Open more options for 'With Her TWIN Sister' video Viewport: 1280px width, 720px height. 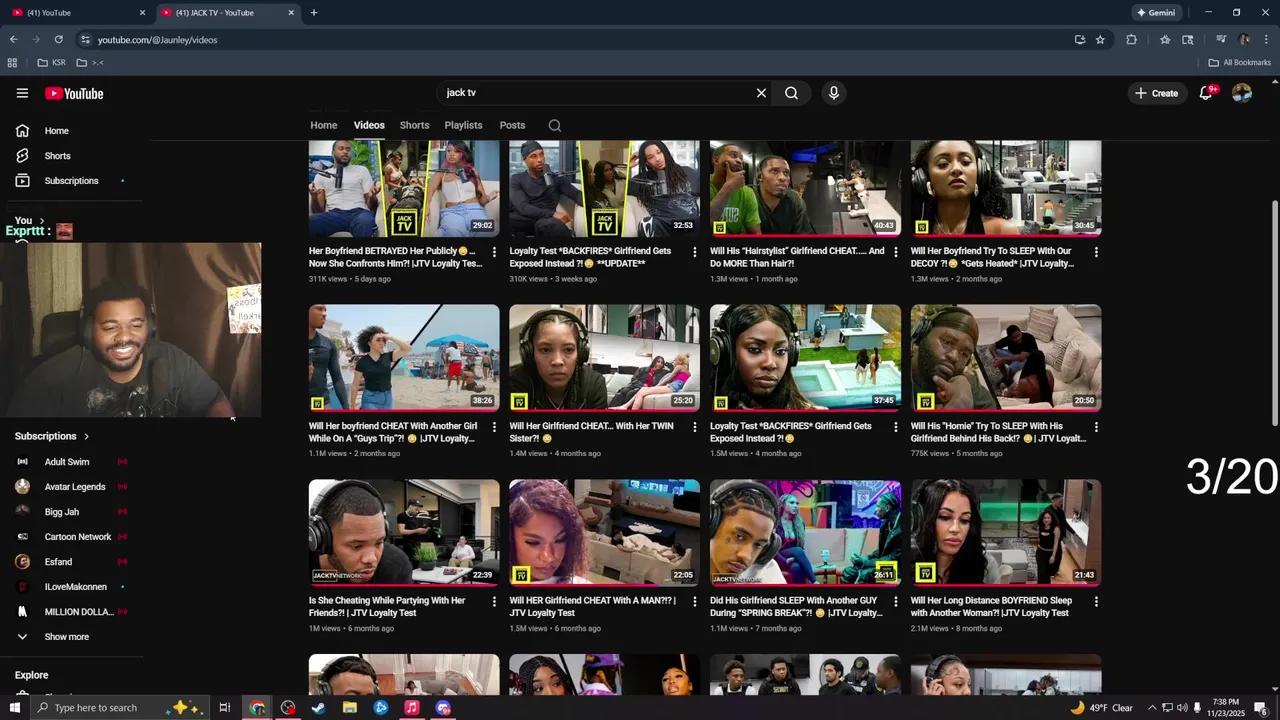click(x=695, y=427)
